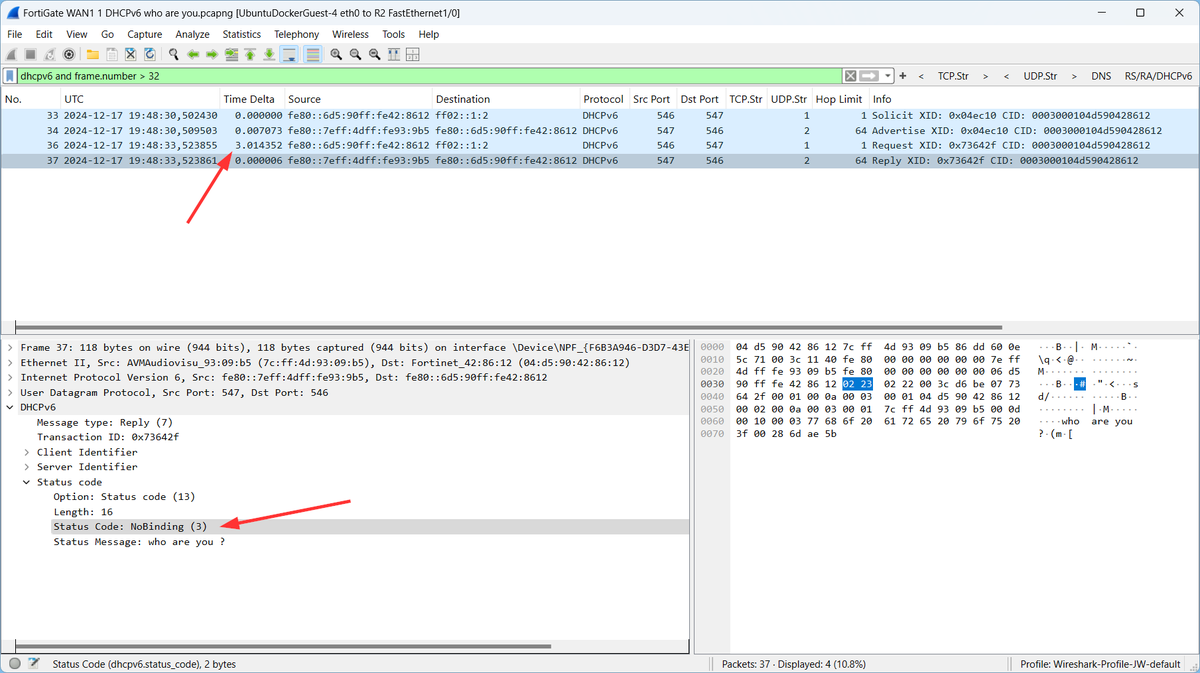Image resolution: width=1200 pixels, height=673 pixels.
Task: Open the File menu
Action: coord(15,34)
